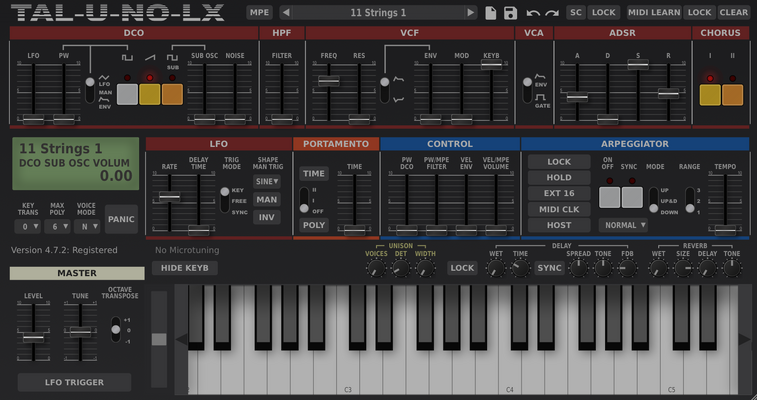Image resolution: width=757 pixels, height=400 pixels.
Task: Click the arpeggiator HOLD button
Action: pyautogui.click(x=559, y=178)
